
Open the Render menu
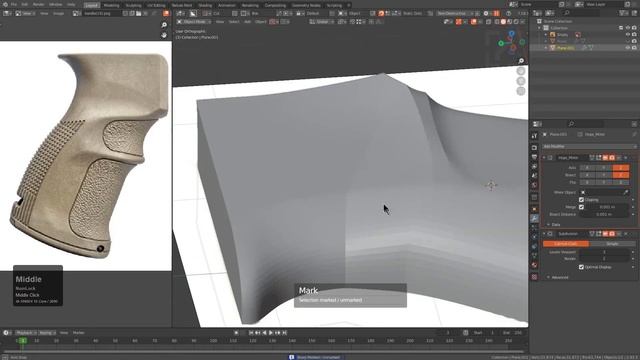(x=38, y=4)
